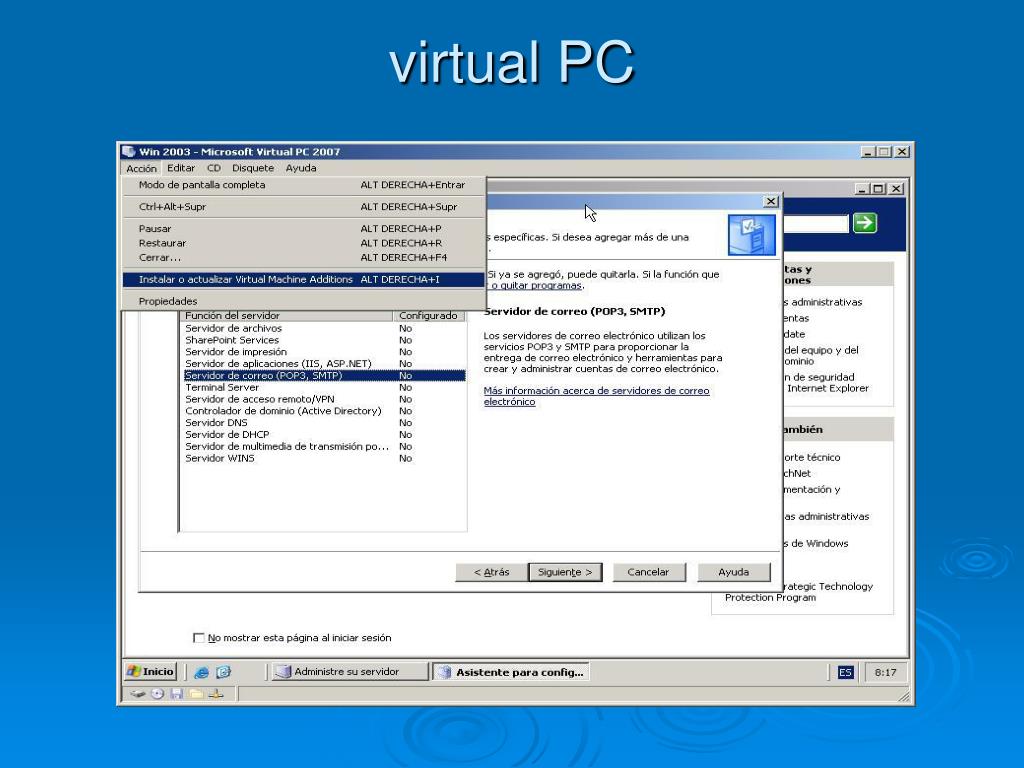Viewport: 1024px width, 768px height.
Task: Select 'Servidor de multimedia de transmisión' row
Action: (325, 447)
